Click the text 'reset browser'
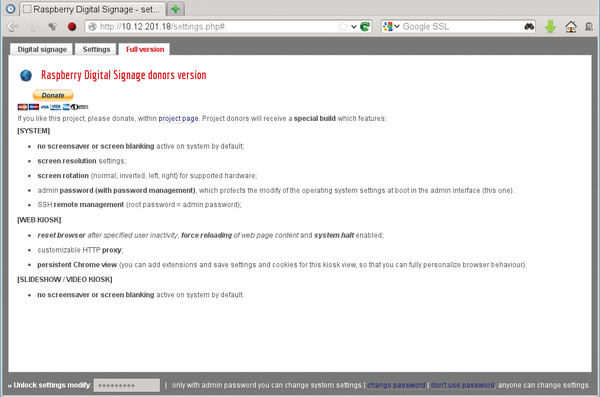This screenshot has height=397, width=600. (x=61, y=235)
